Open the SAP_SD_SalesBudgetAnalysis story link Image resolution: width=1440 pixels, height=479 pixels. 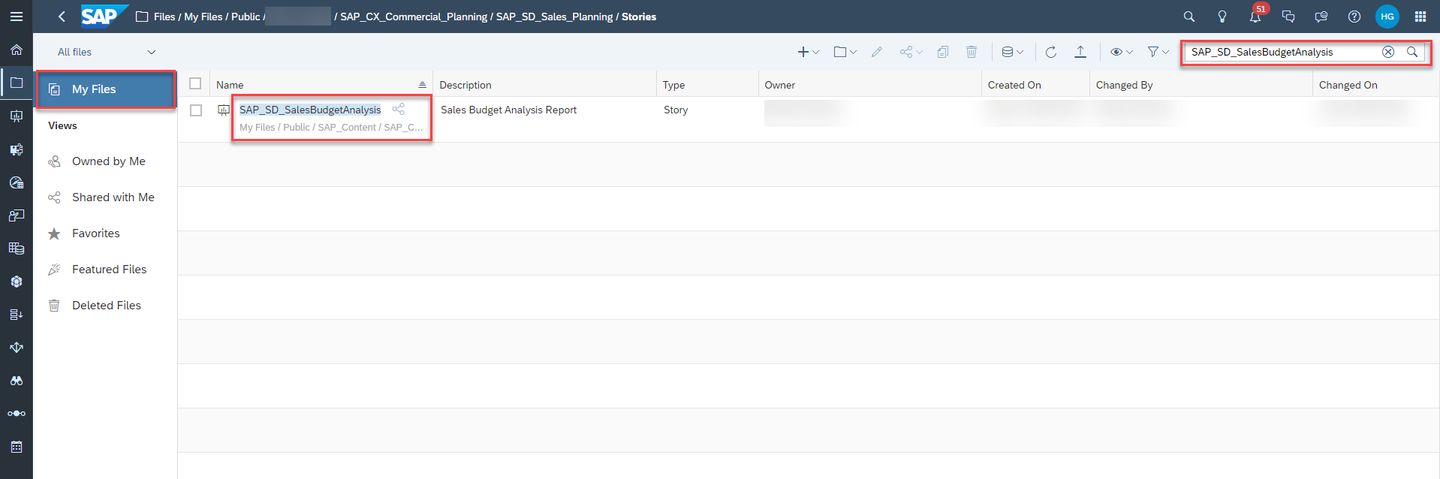pos(310,110)
